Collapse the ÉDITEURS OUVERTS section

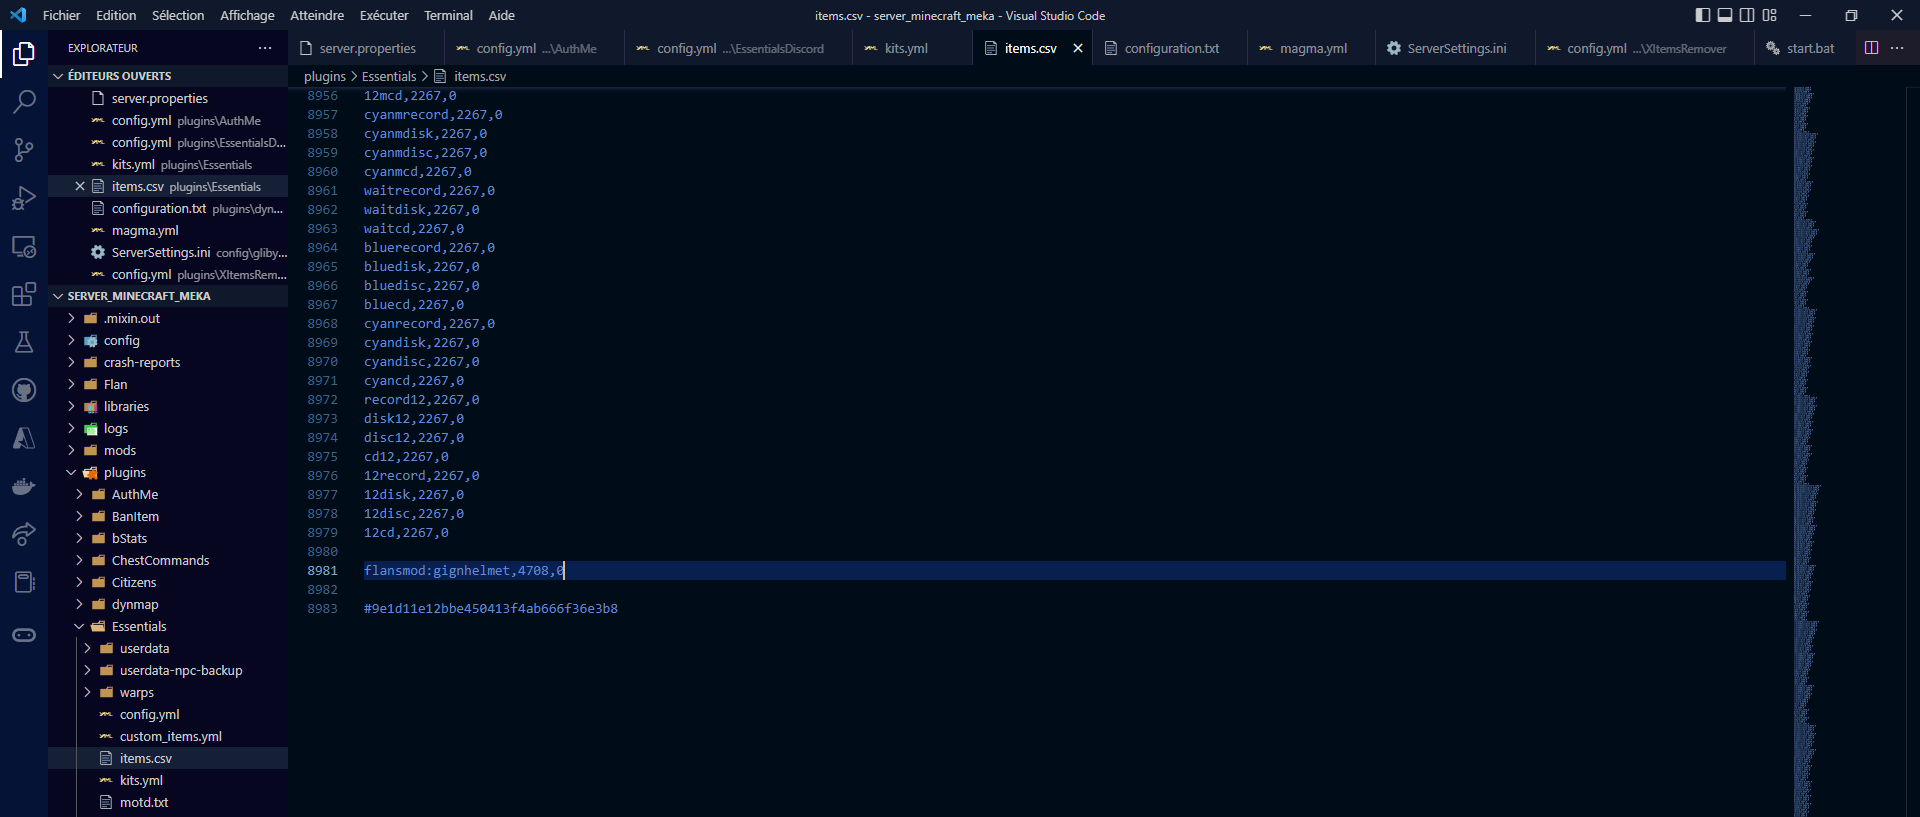[x=119, y=76]
